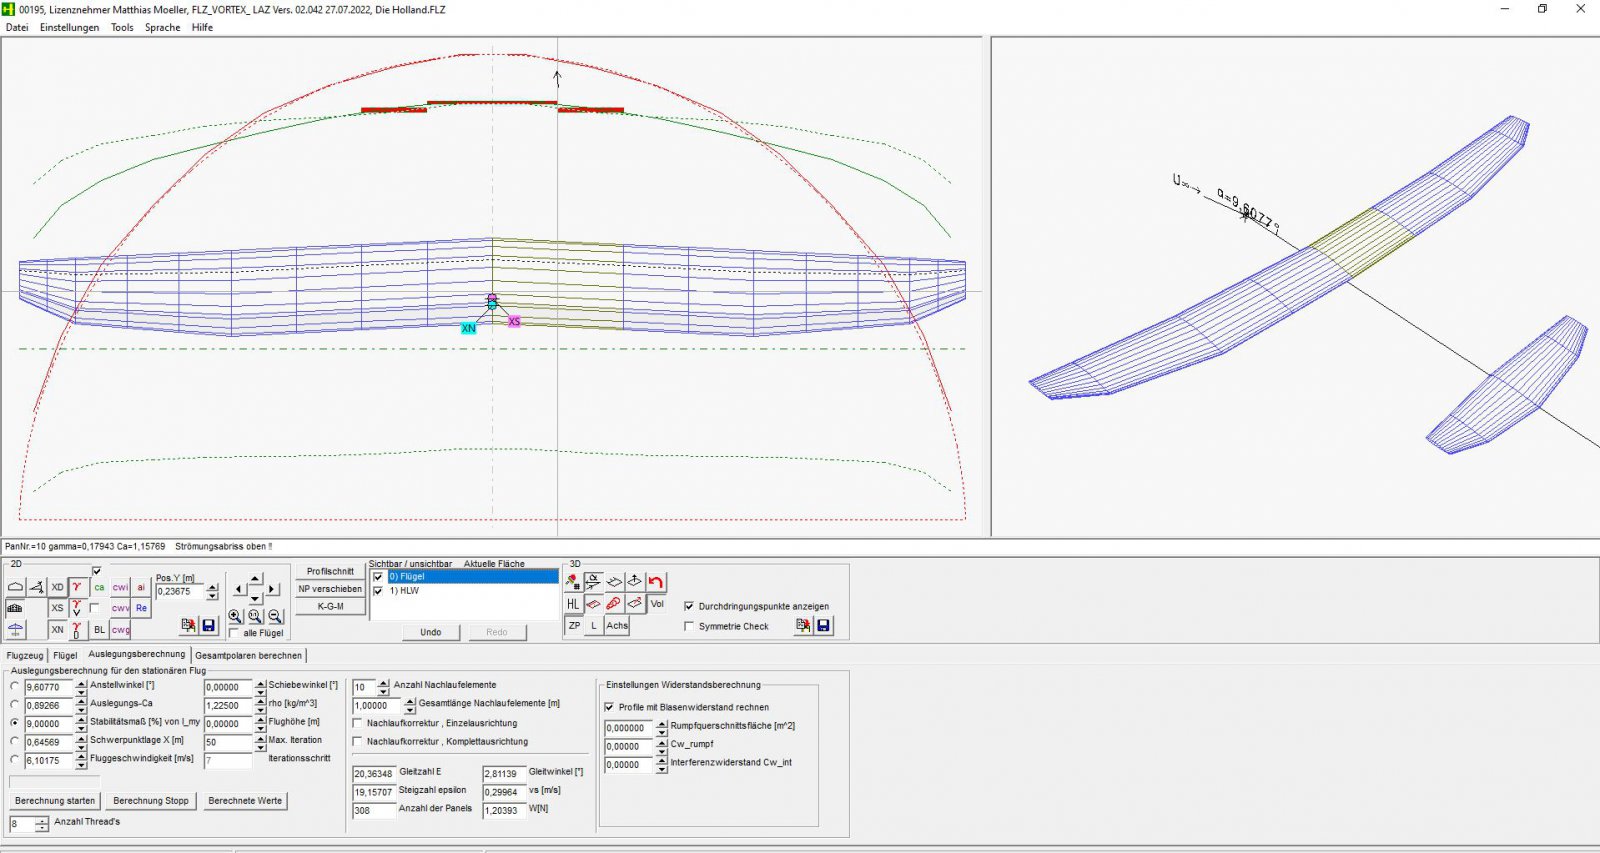Toggle the XS center of gravity marker button
The width and height of the screenshot is (1600, 853).
point(57,608)
